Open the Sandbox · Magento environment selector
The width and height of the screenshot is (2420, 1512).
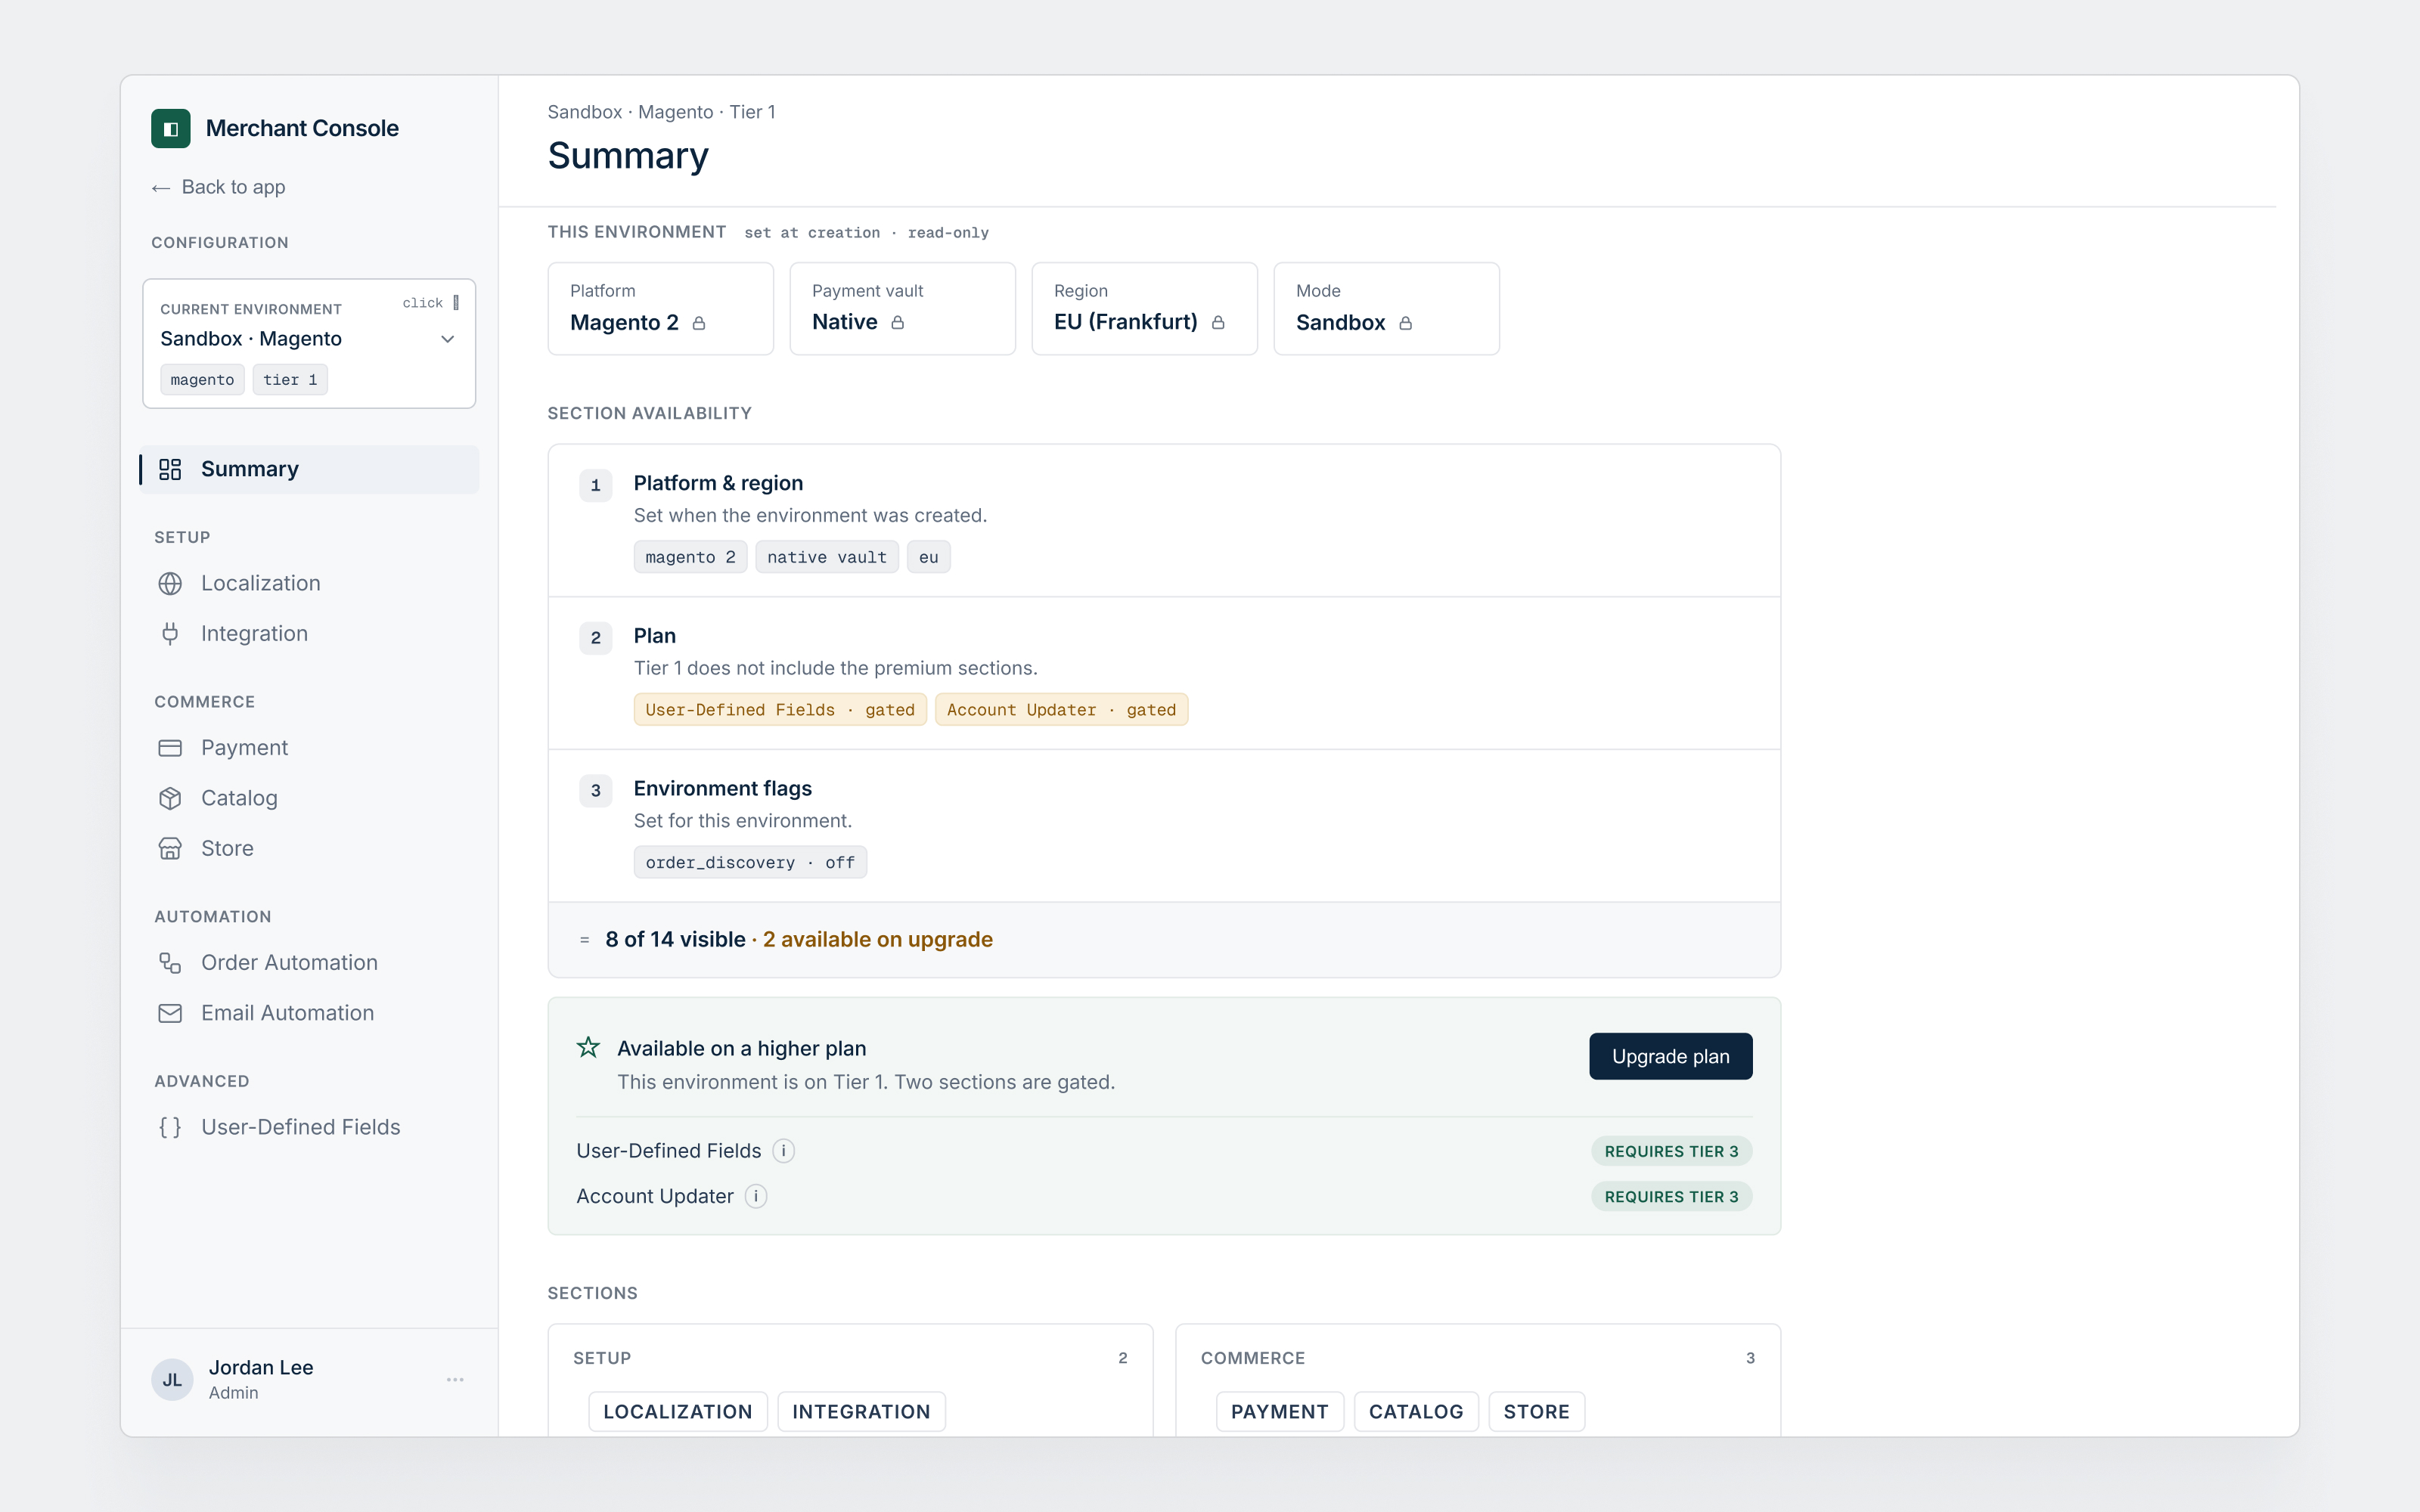309,343
